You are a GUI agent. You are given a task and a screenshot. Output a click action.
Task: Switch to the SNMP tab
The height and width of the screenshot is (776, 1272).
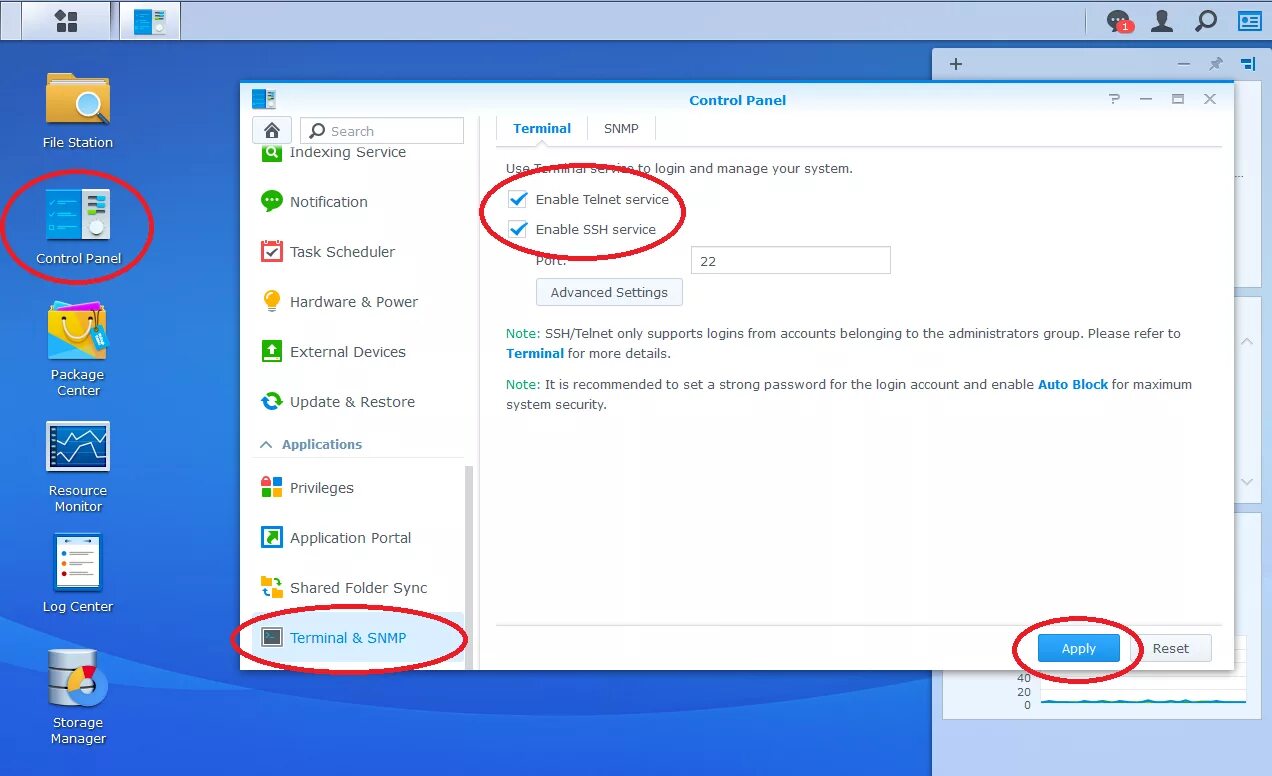pyautogui.click(x=620, y=128)
